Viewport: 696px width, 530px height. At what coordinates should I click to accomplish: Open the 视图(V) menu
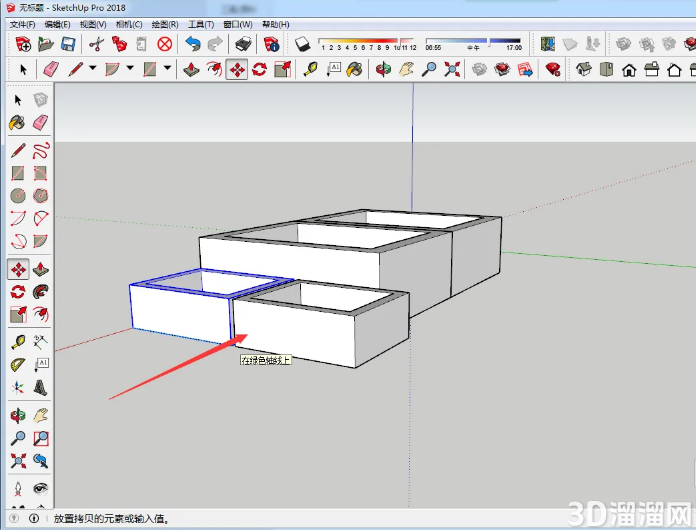93,24
